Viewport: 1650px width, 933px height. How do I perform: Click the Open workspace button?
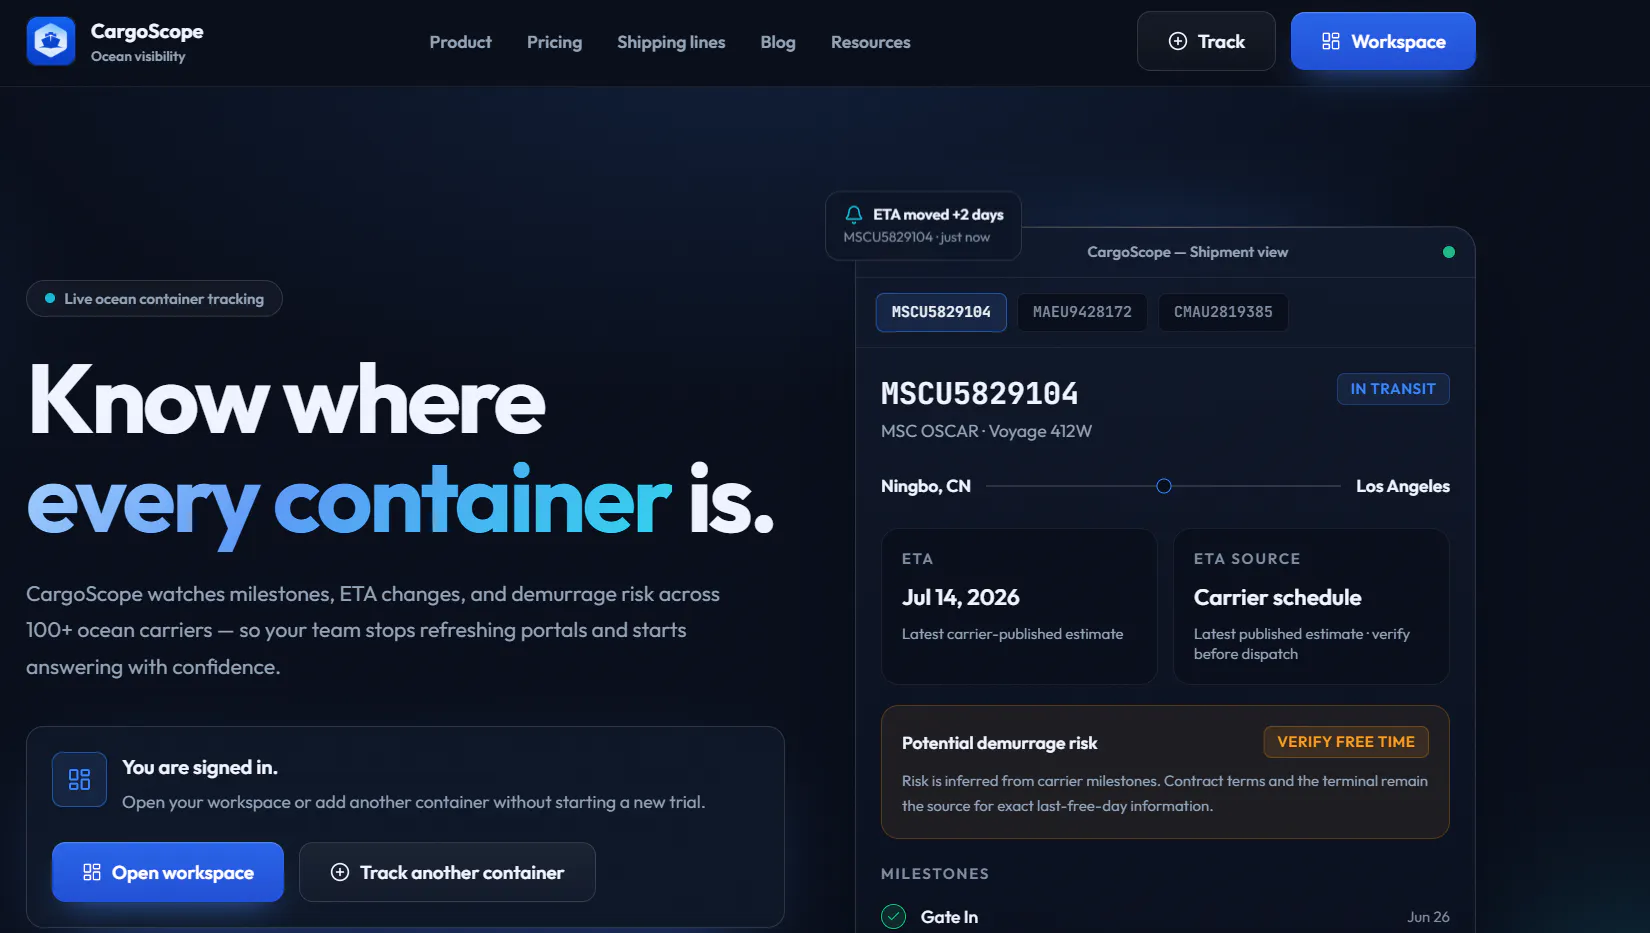pyautogui.click(x=168, y=872)
